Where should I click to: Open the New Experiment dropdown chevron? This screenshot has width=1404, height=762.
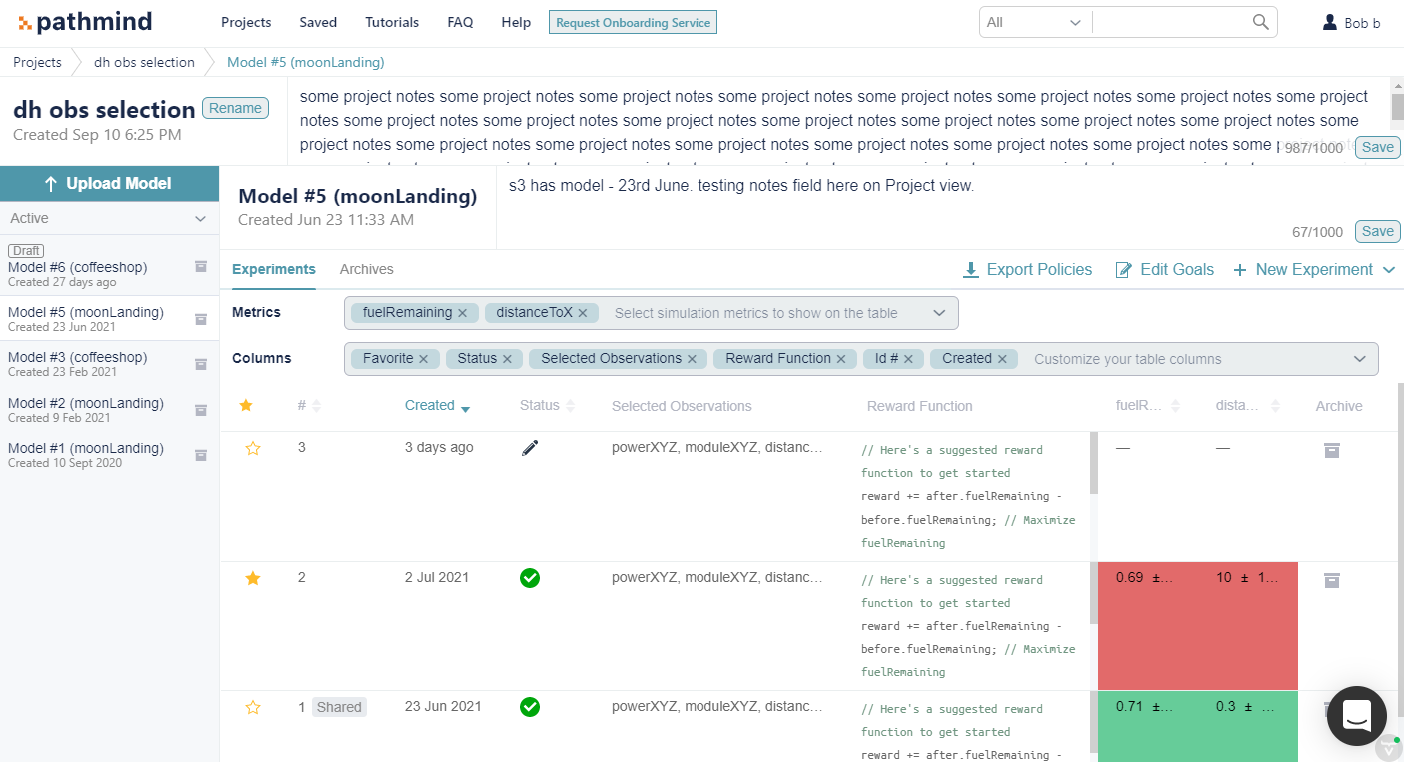[x=1389, y=270]
